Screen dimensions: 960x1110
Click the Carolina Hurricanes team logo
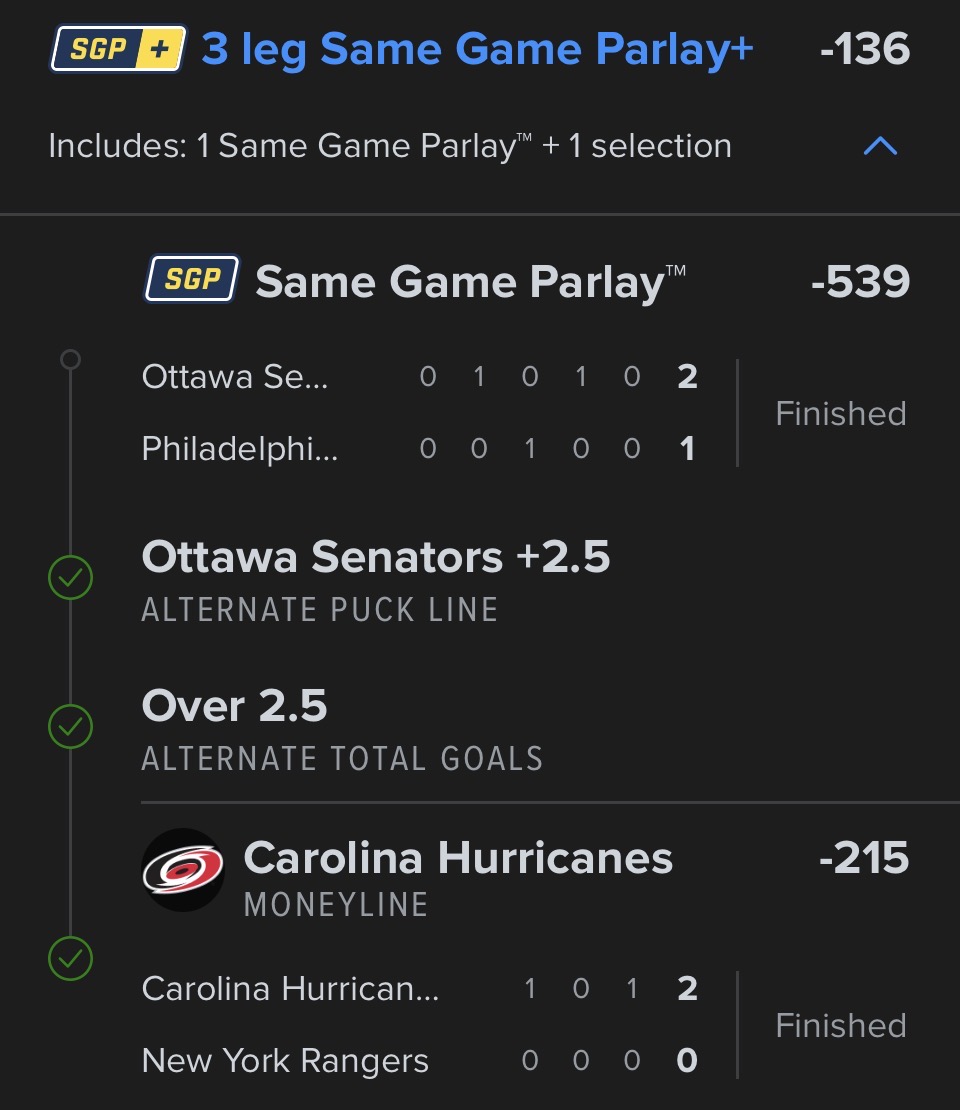click(x=183, y=870)
